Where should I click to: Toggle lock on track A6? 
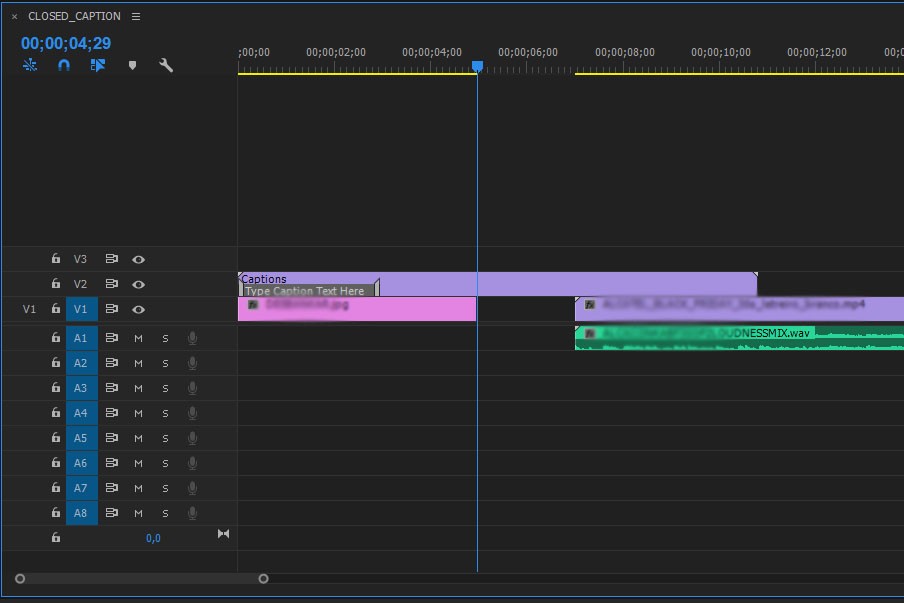56,463
